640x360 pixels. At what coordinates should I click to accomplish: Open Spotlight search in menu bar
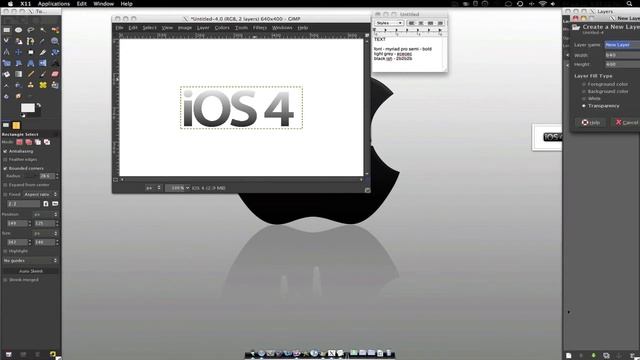(x=629, y=4)
